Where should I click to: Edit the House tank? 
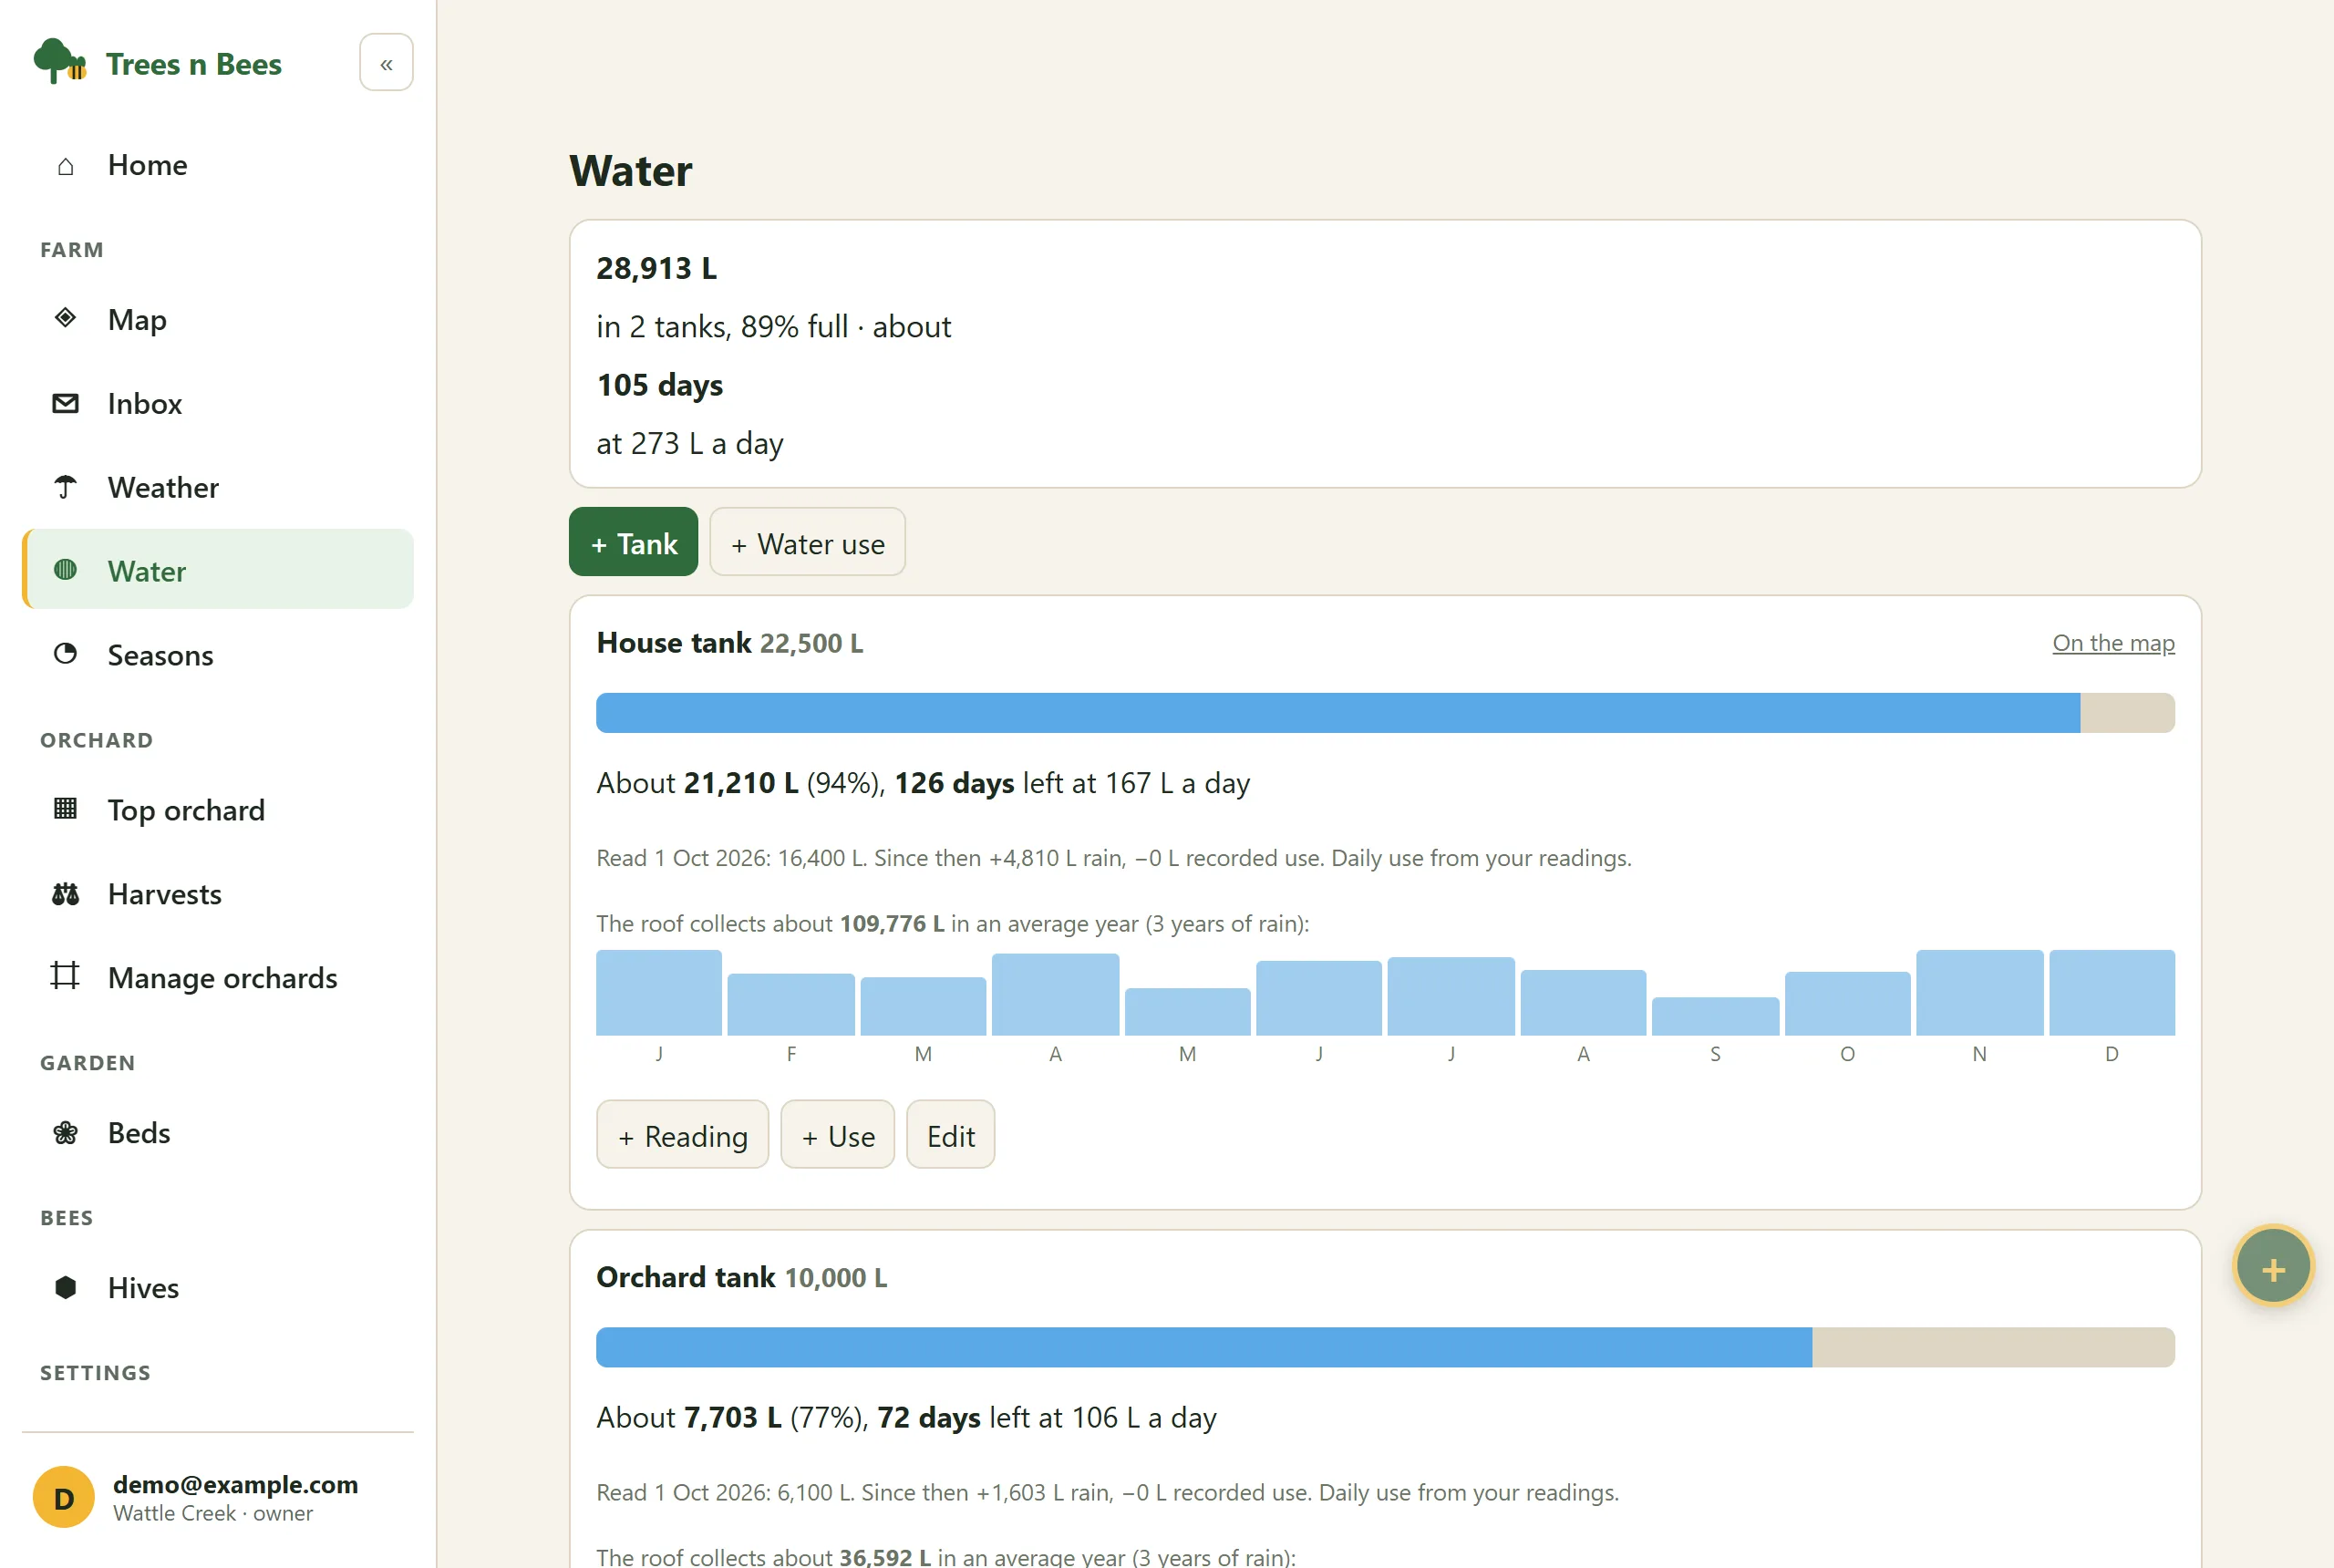950,1135
